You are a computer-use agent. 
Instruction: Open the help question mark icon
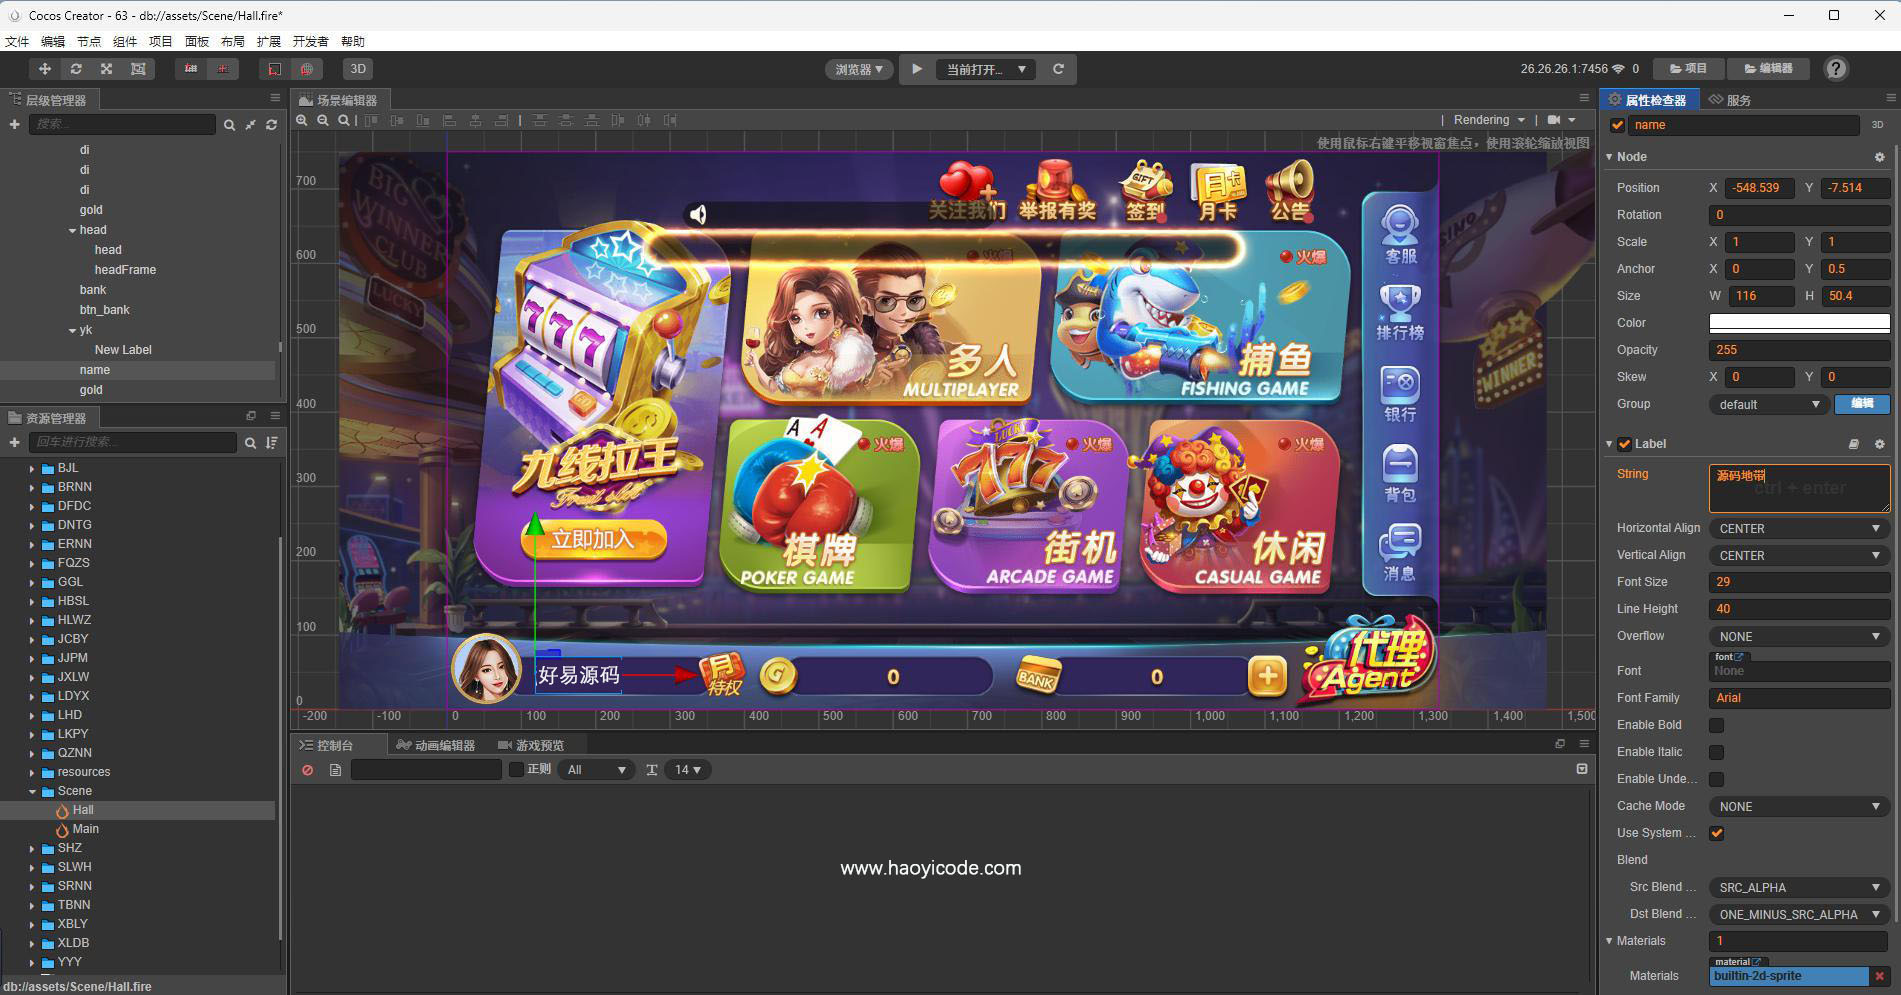(1836, 69)
